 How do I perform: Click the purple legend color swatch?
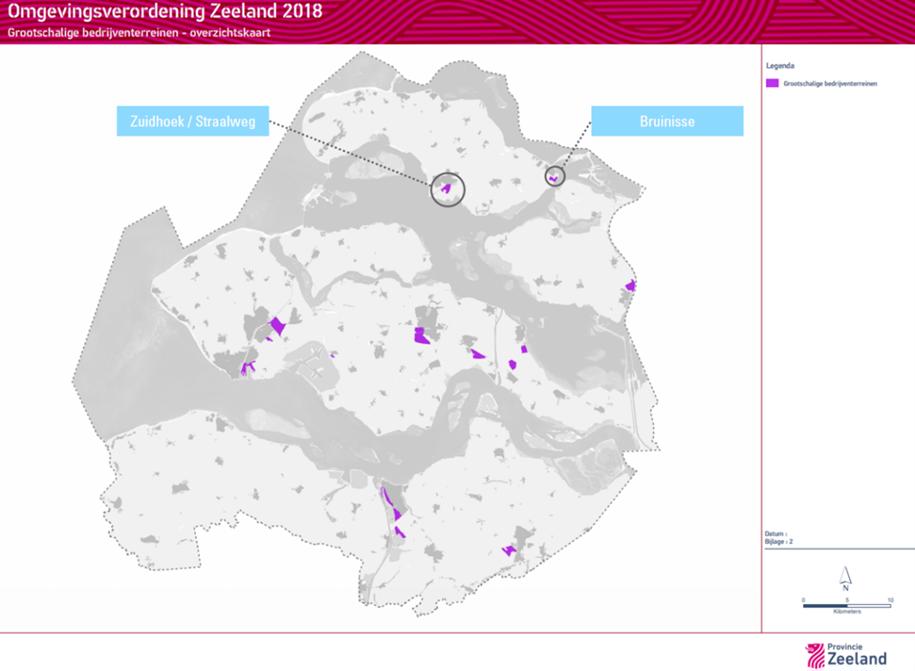pos(772,84)
